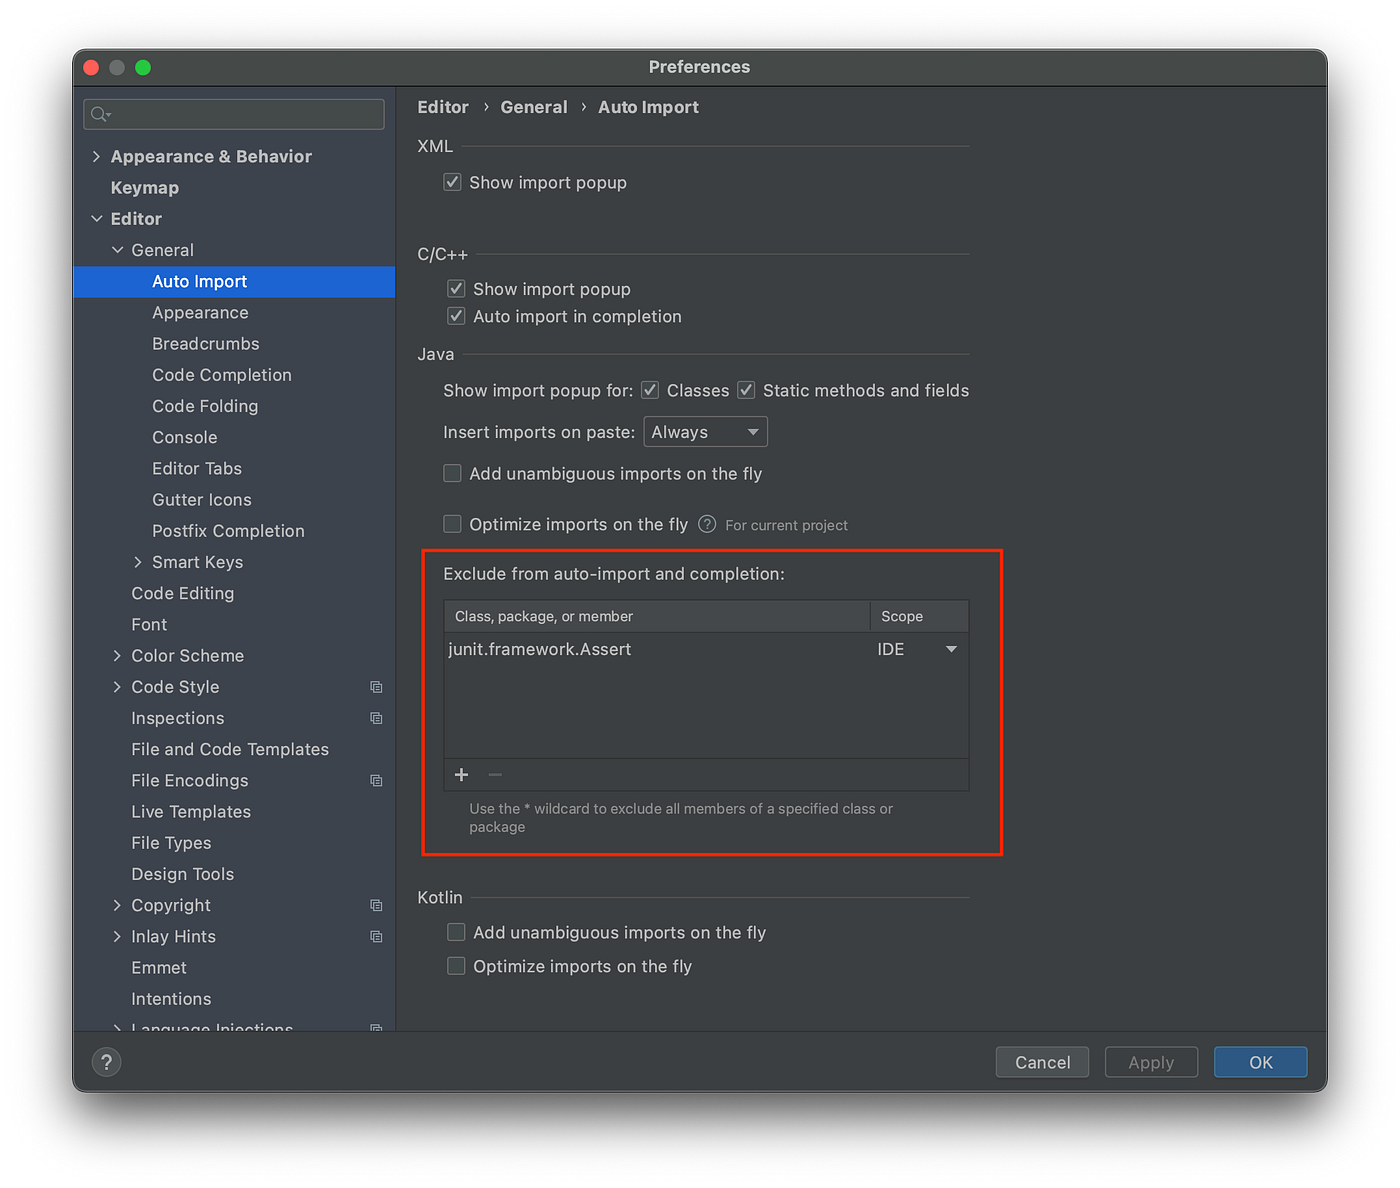The image size is (1400, 1188).
Task: Select Appearance in the sidebar
Action: pos(200,312)
